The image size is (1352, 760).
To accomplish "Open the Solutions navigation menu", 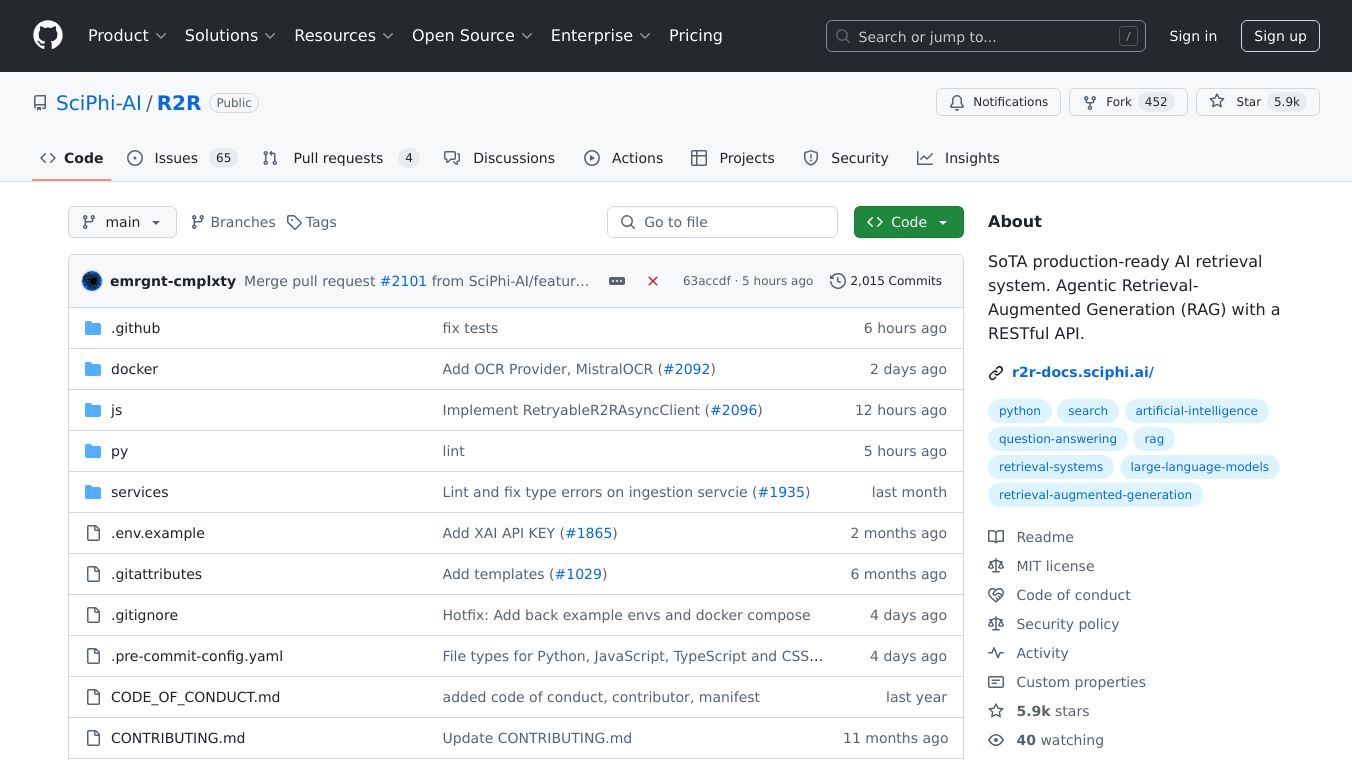I will coord(230,36).
